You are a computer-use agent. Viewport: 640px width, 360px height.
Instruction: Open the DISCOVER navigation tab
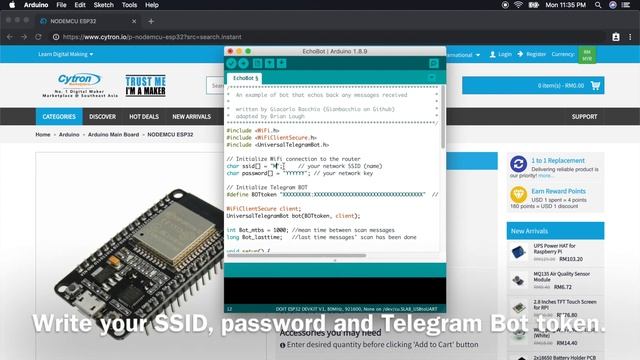(102, 116)
